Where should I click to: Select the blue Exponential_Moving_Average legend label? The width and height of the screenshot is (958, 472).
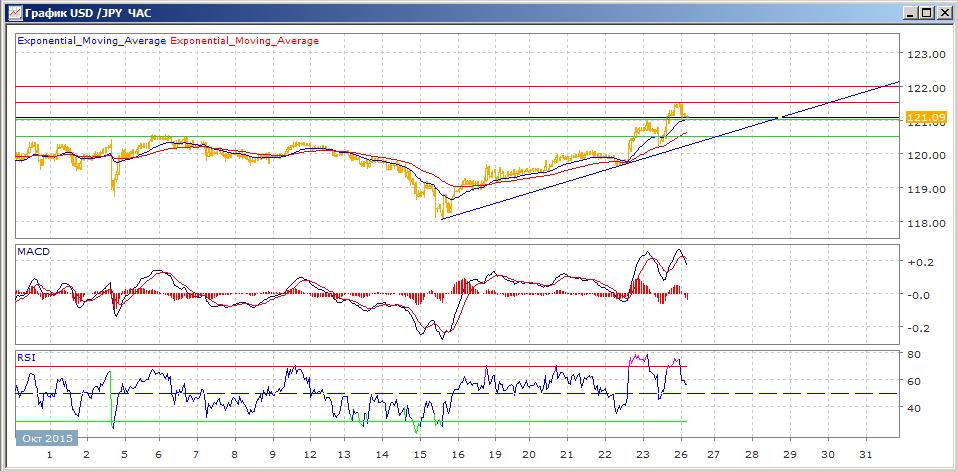[92, 41]
